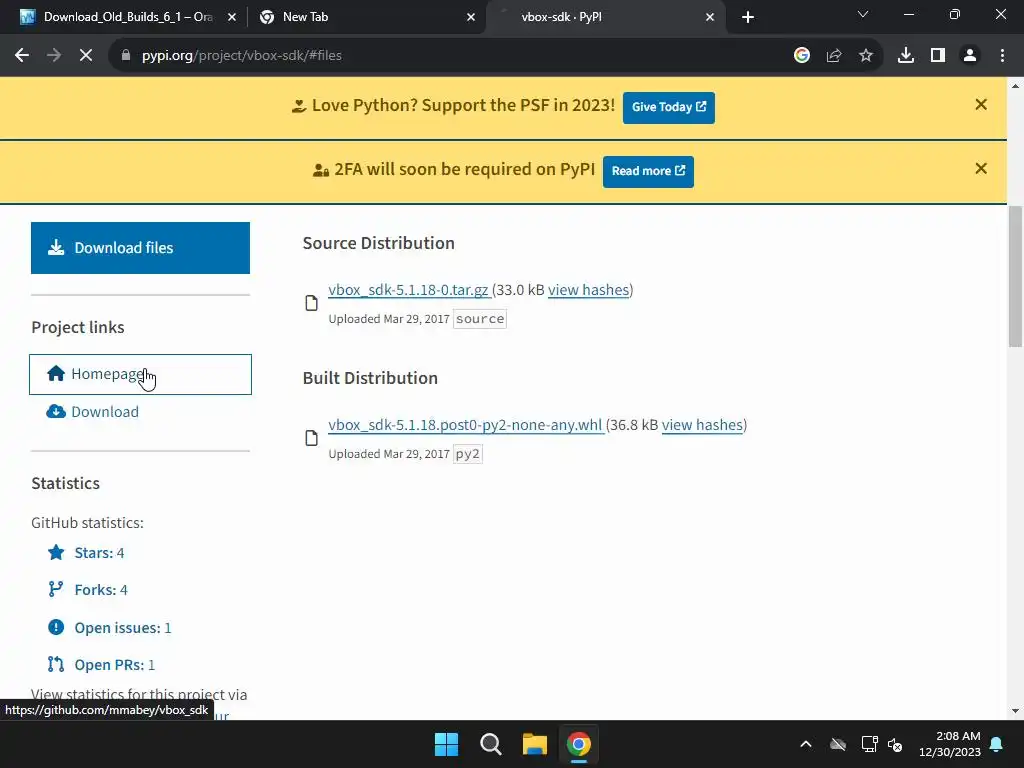
Task: View hashes for the whl file
Action: coord(702,425)
